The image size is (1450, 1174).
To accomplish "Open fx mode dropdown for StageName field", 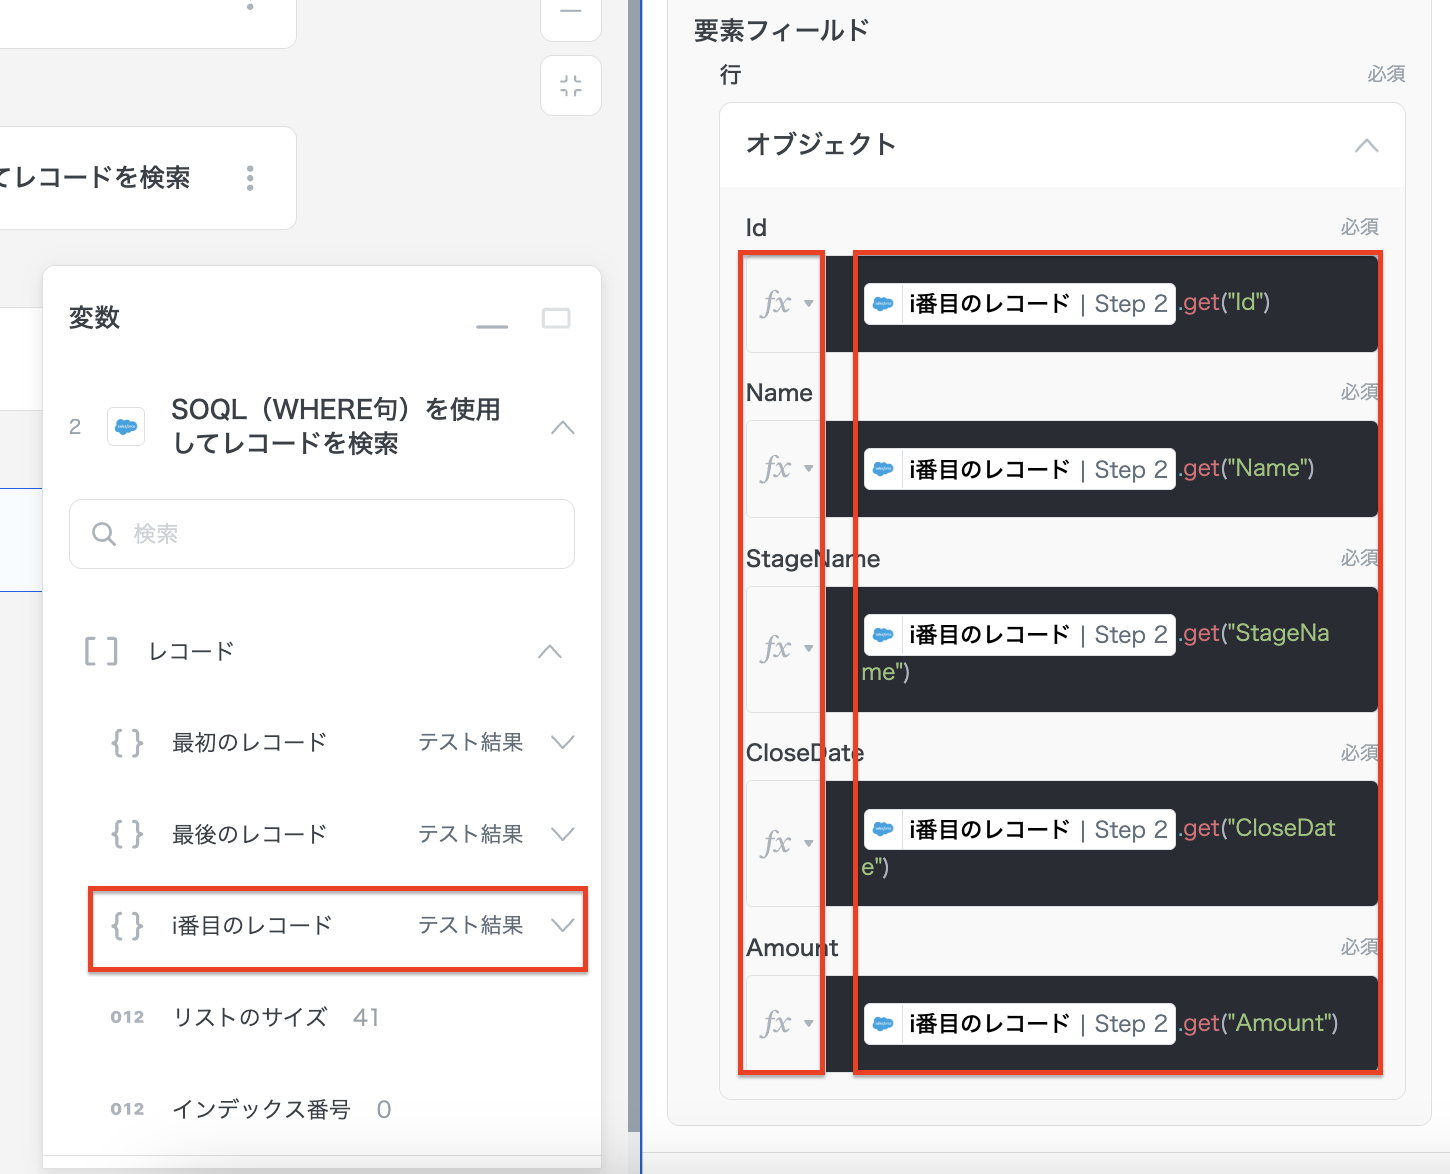I will pos(808,648).
